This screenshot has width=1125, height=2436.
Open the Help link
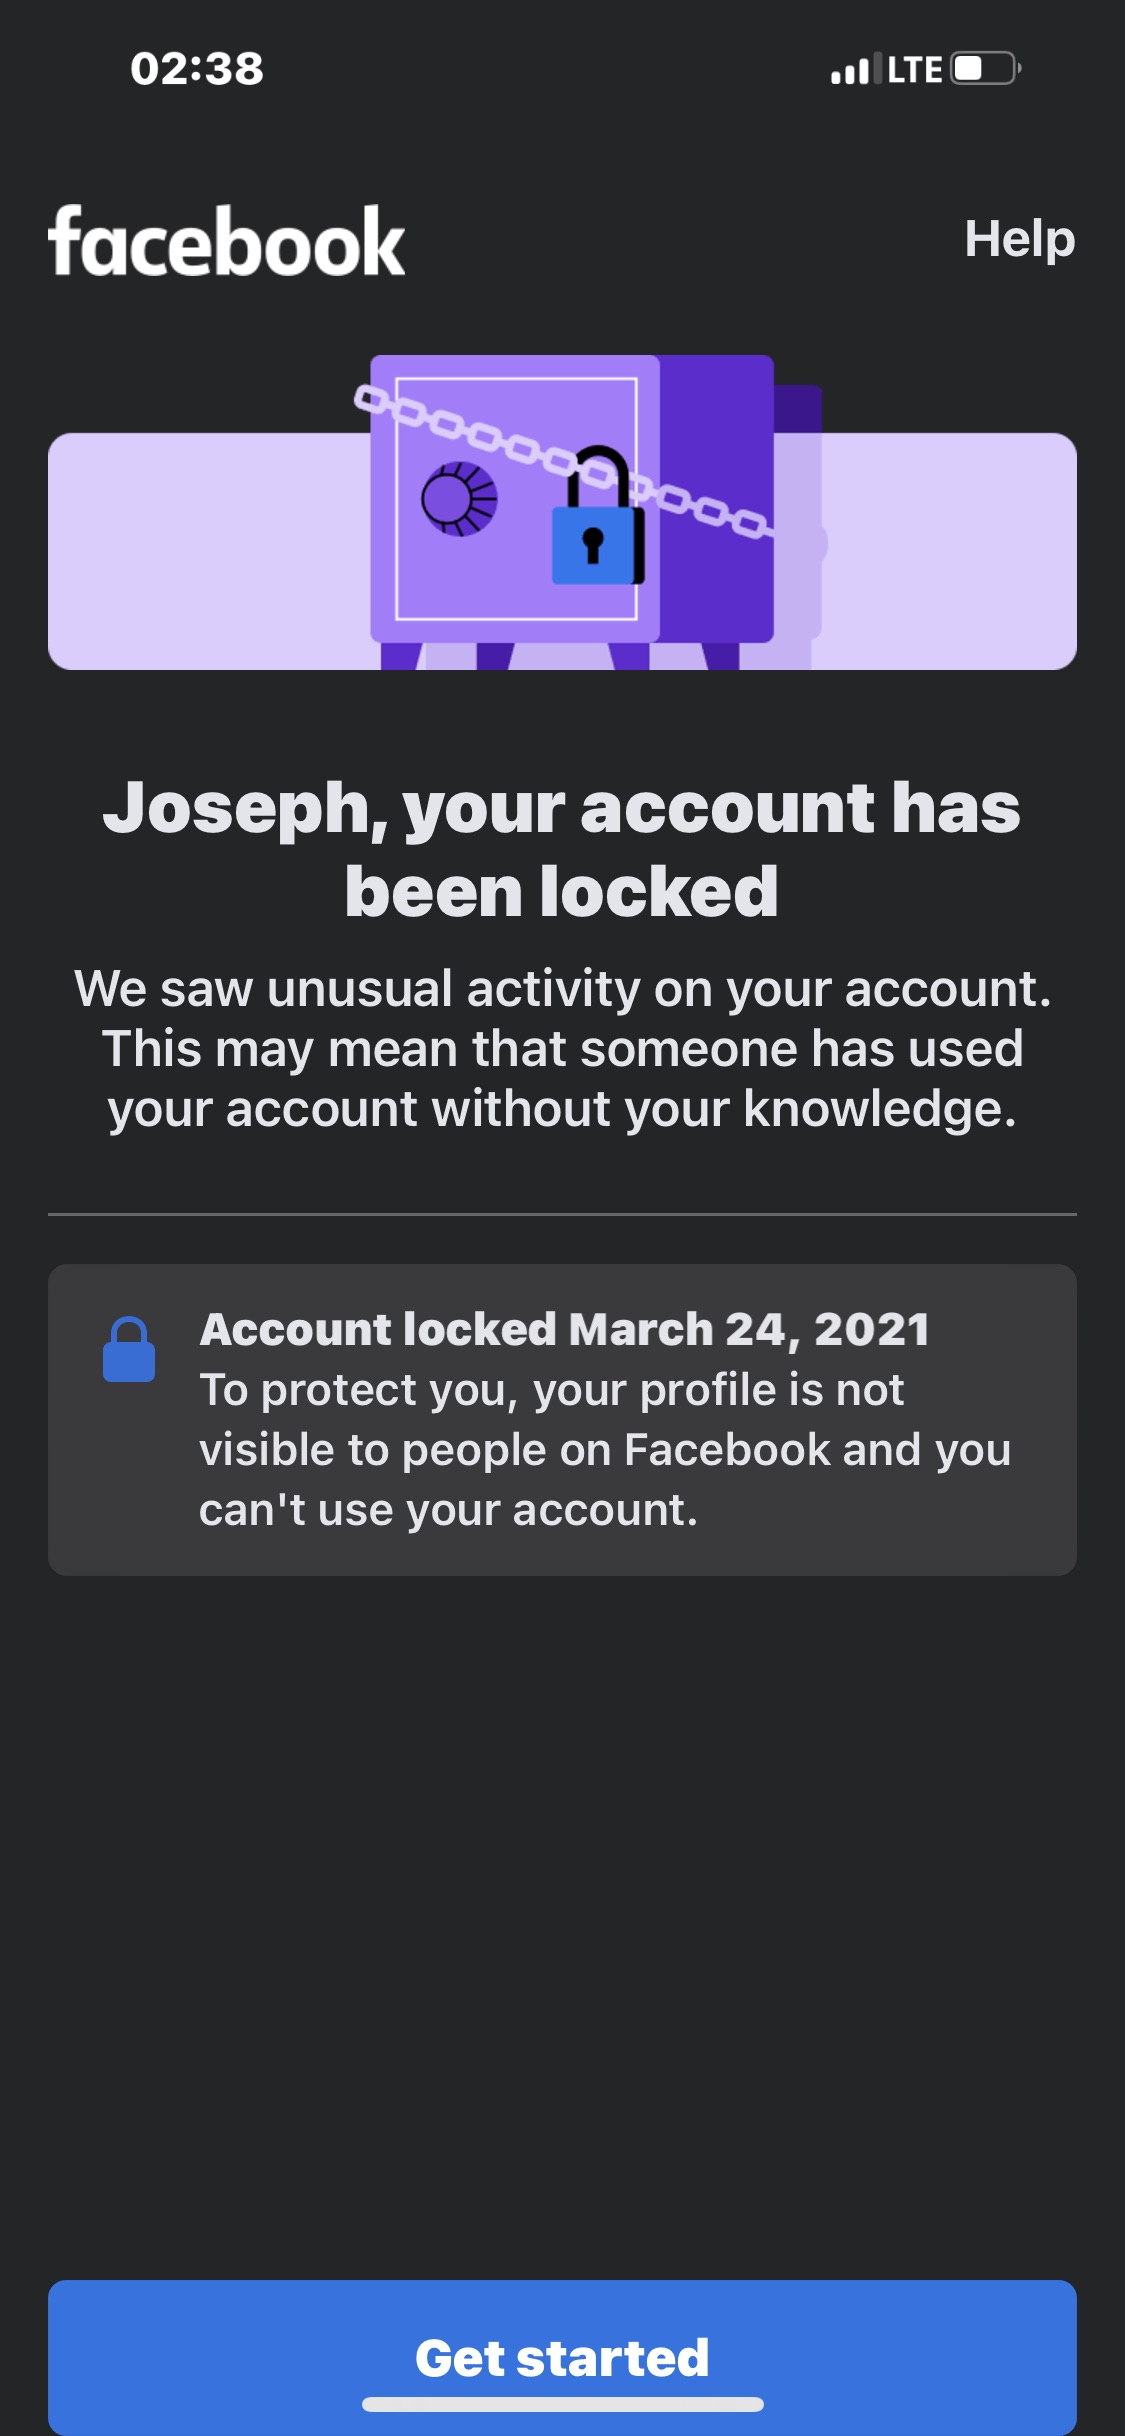point(1019,239)
